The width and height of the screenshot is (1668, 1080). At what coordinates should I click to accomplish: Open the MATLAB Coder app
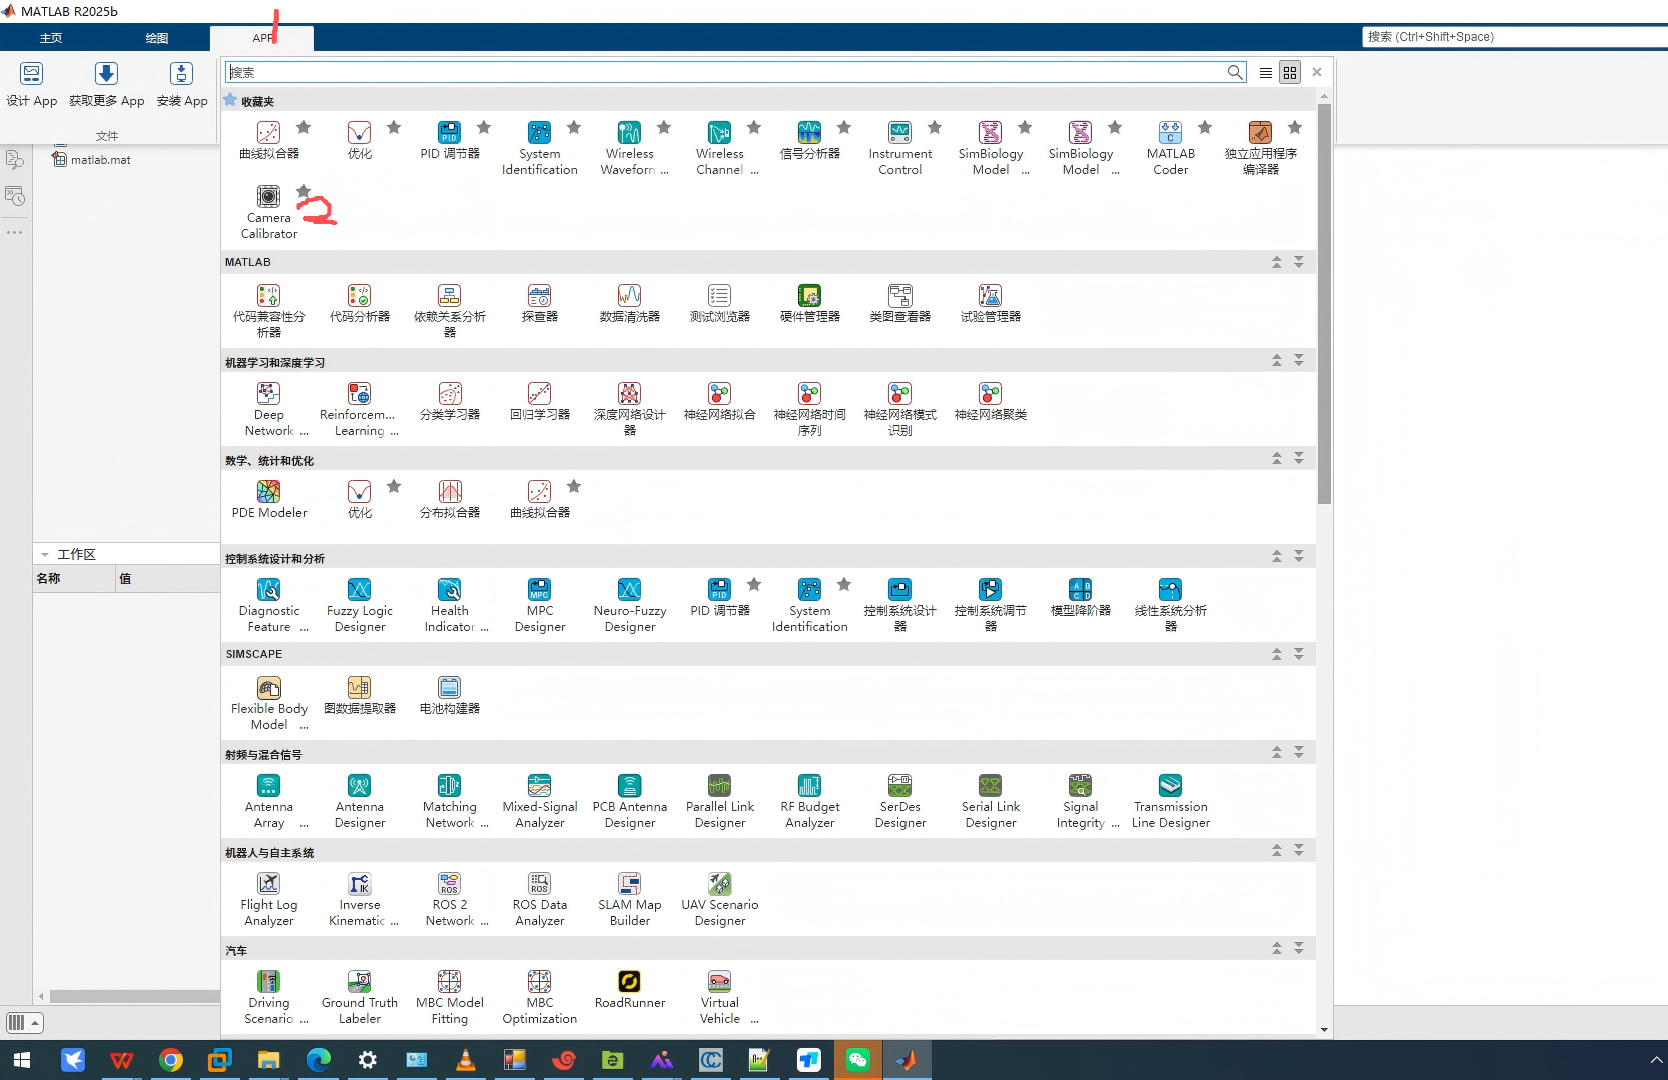(x=1170, y=147)
